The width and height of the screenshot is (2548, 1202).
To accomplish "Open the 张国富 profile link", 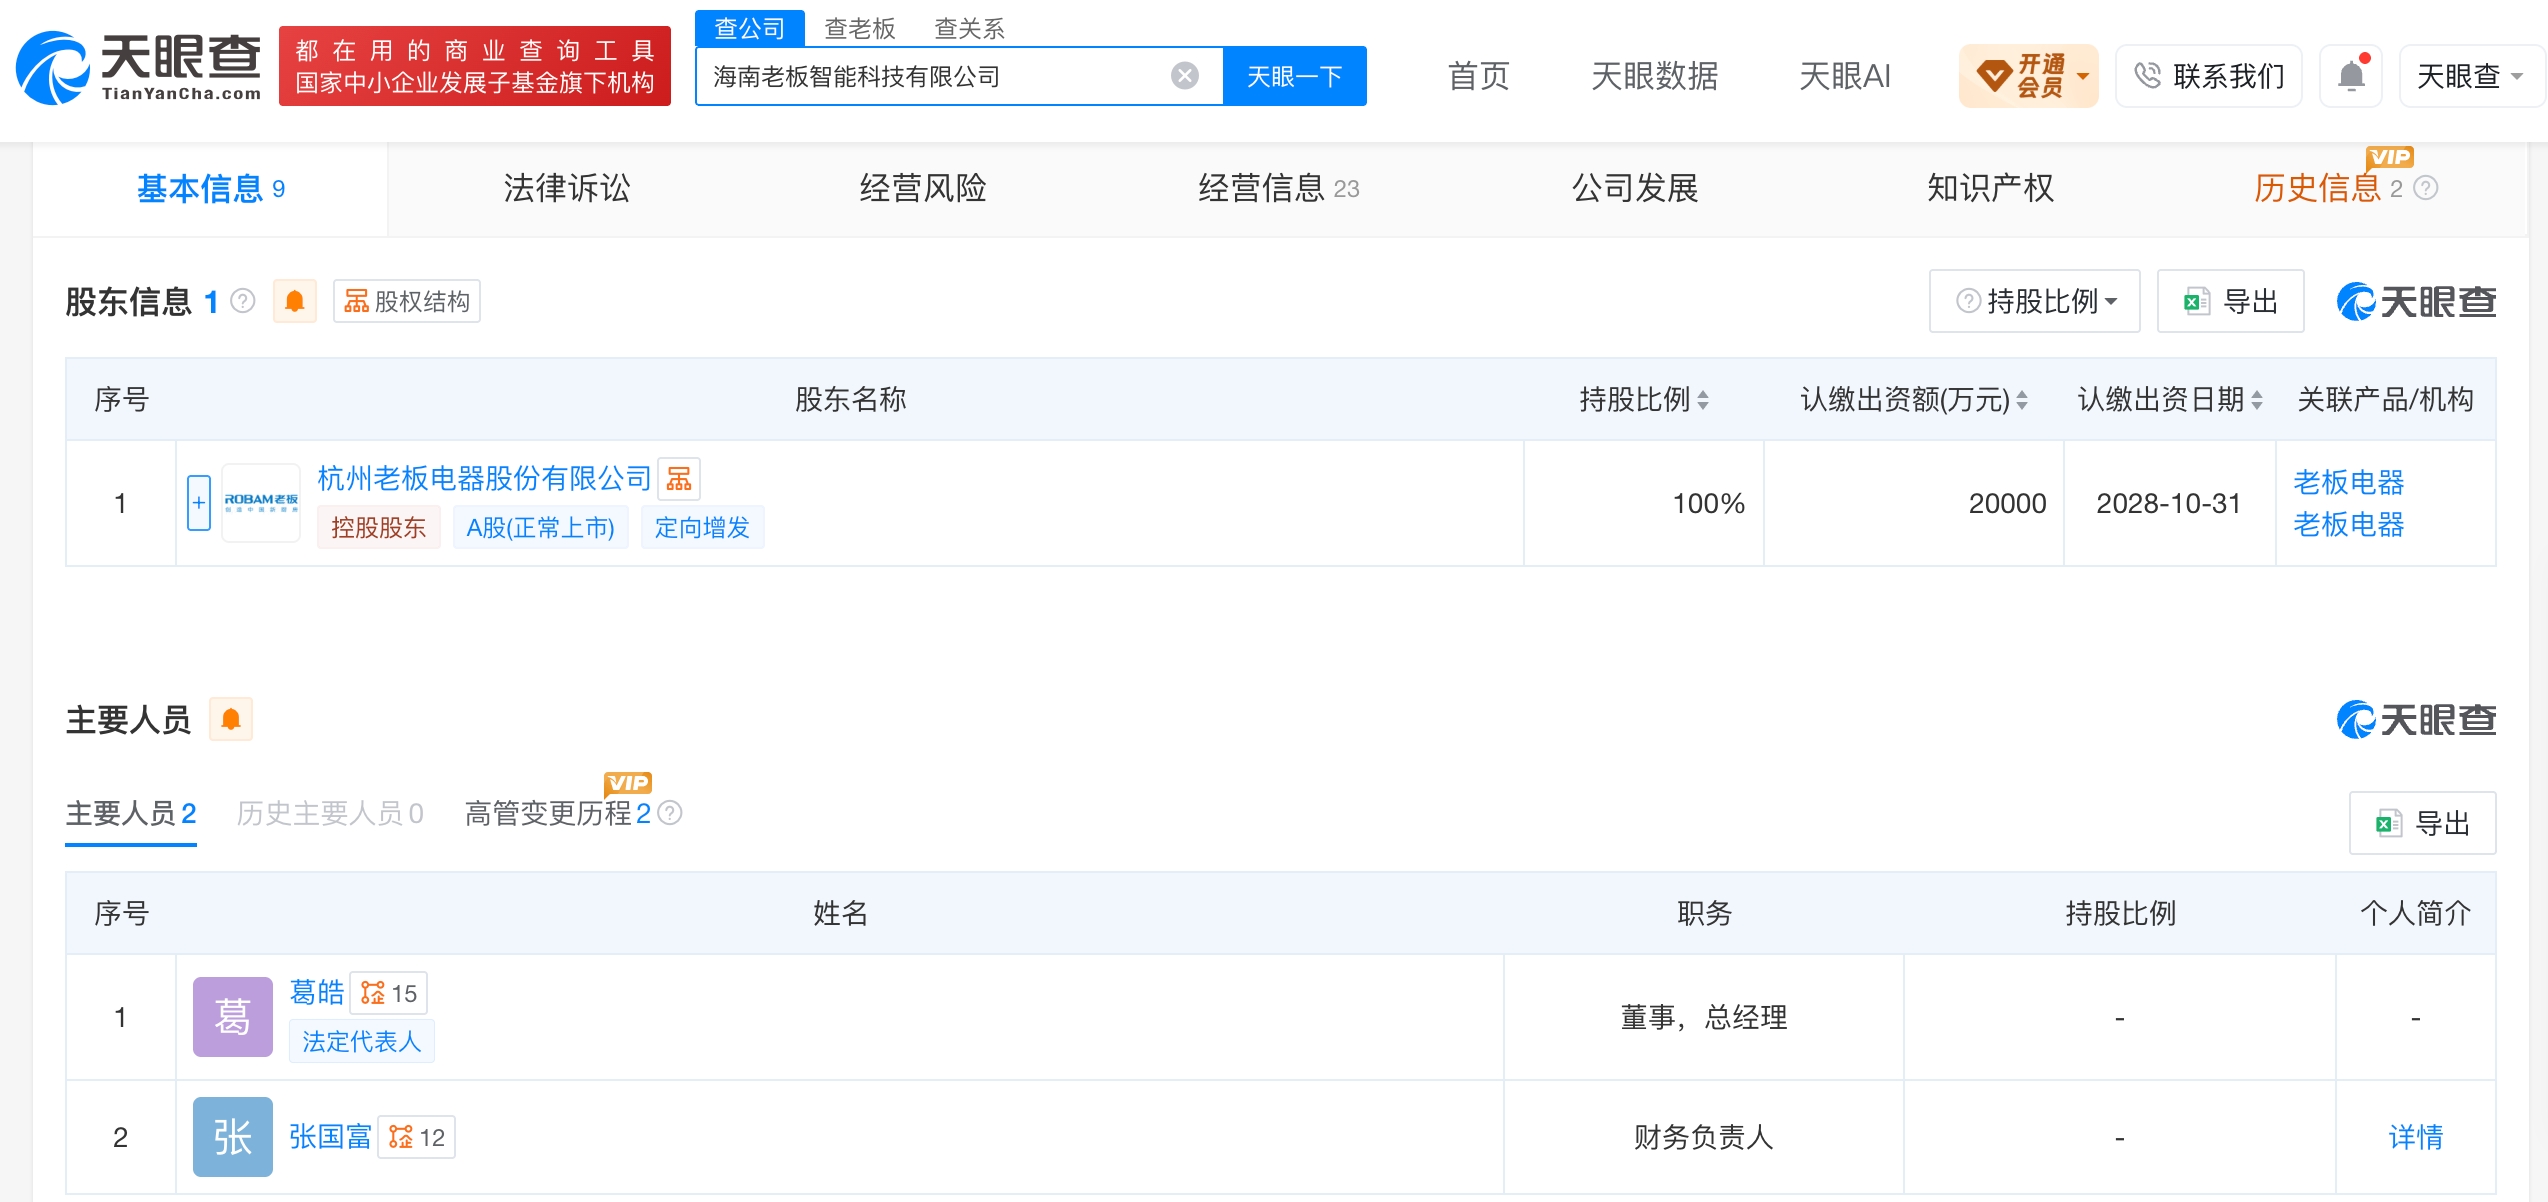I will tap(330, 1137).
